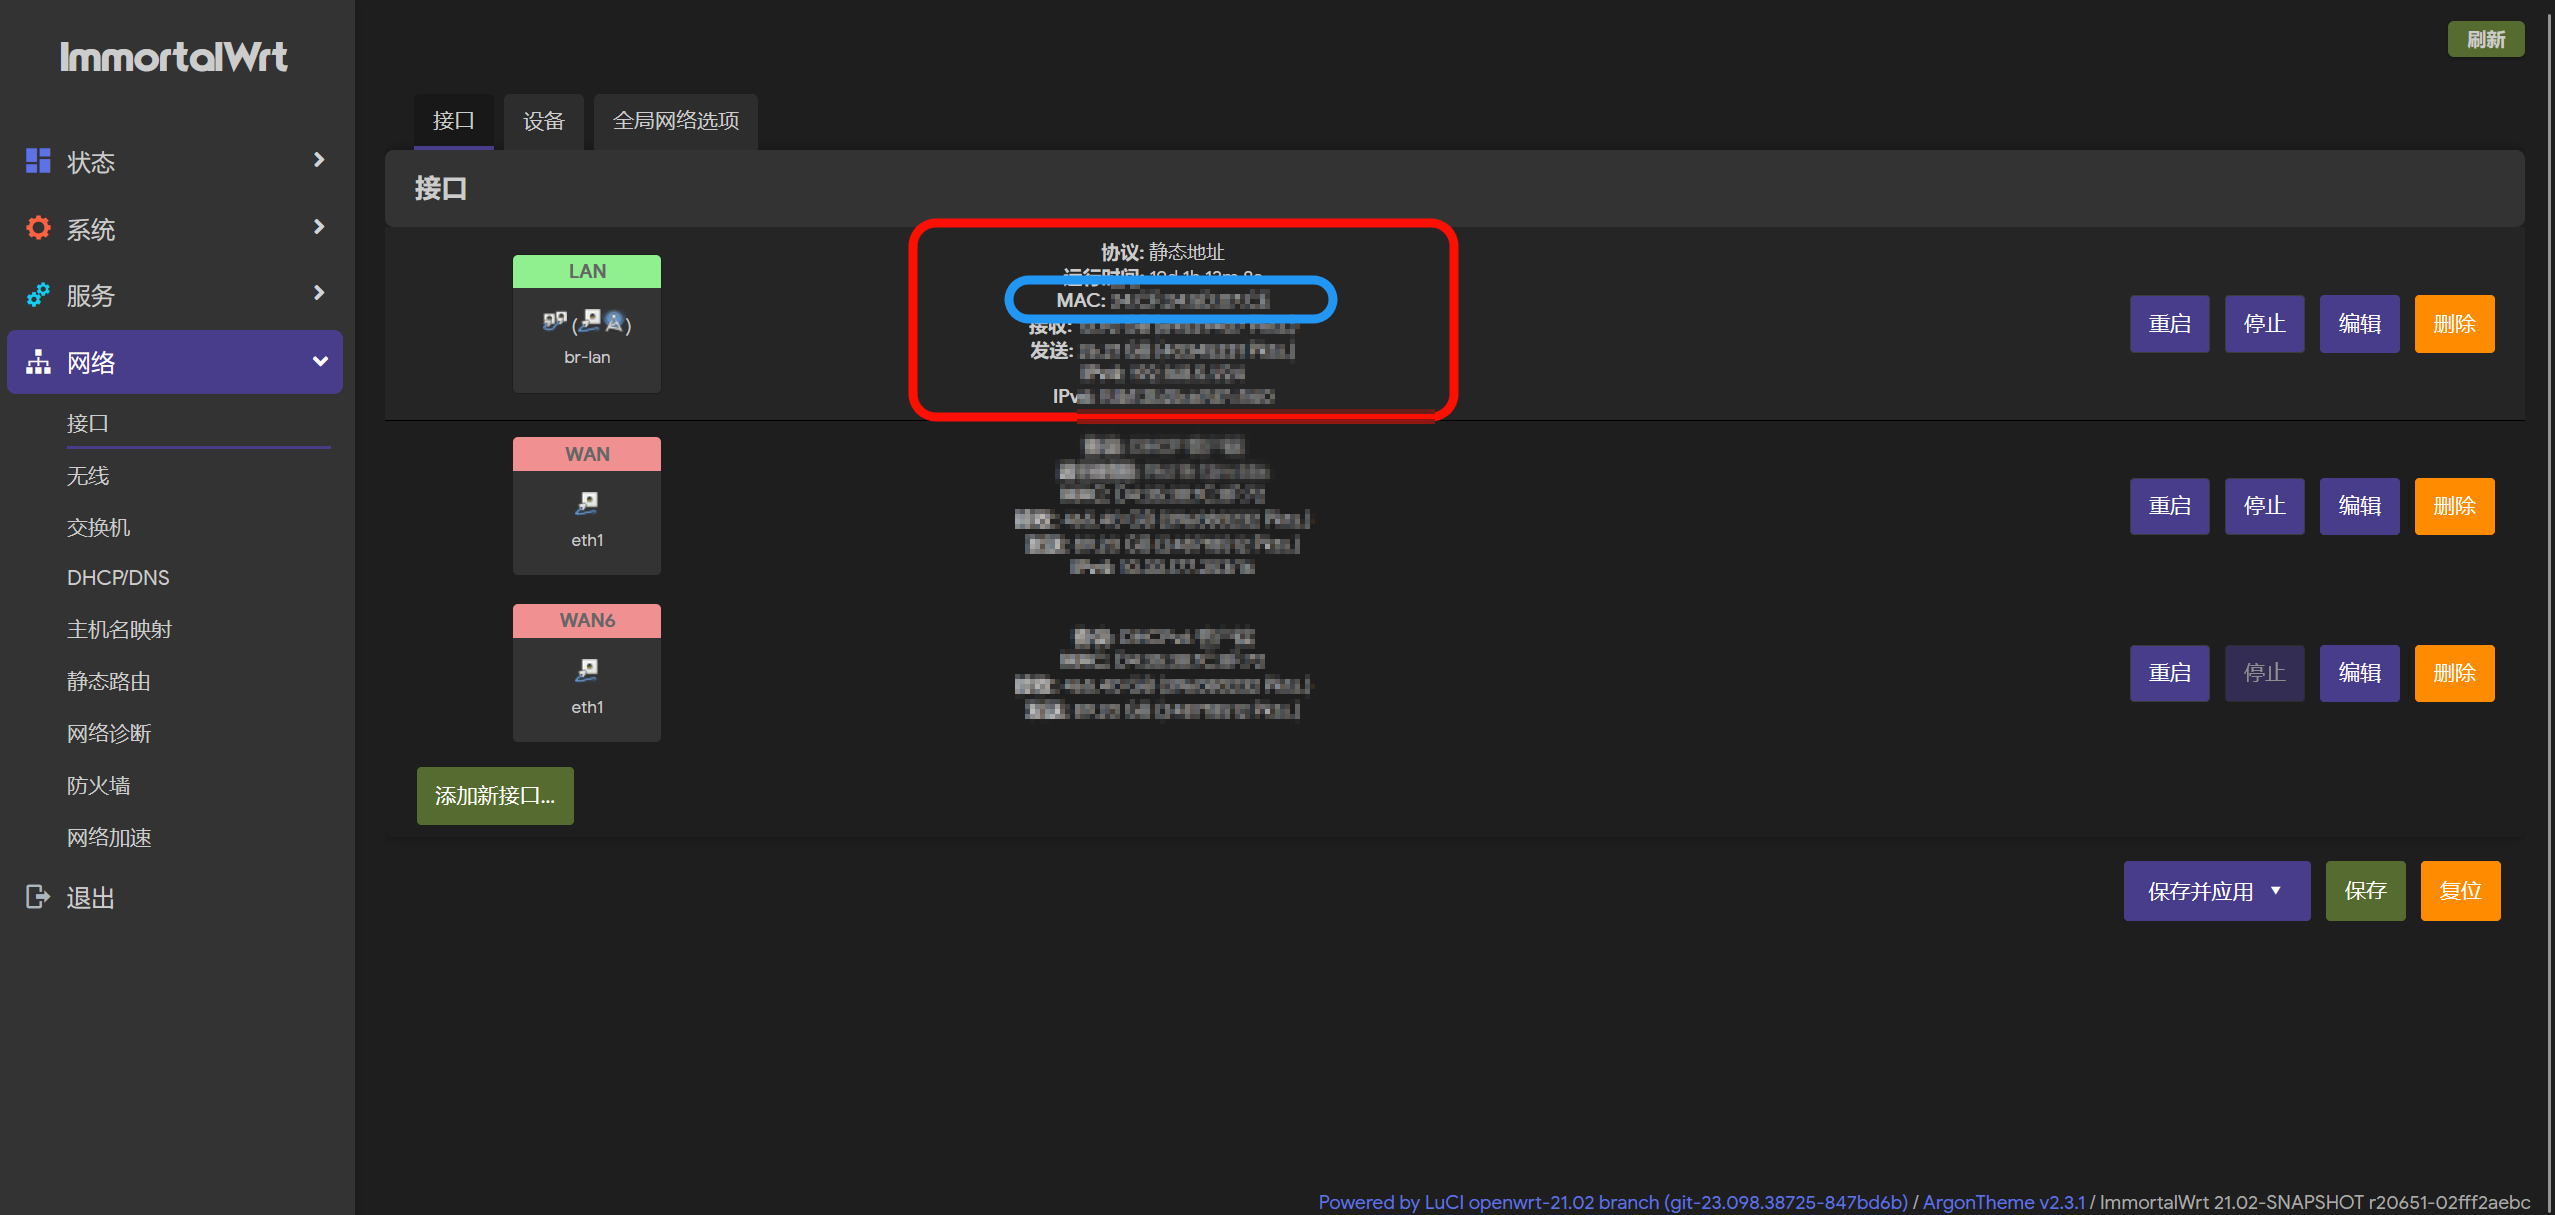Click 删除 for the WAN6 interface
The image size is (2555, 1215).
2454,673
